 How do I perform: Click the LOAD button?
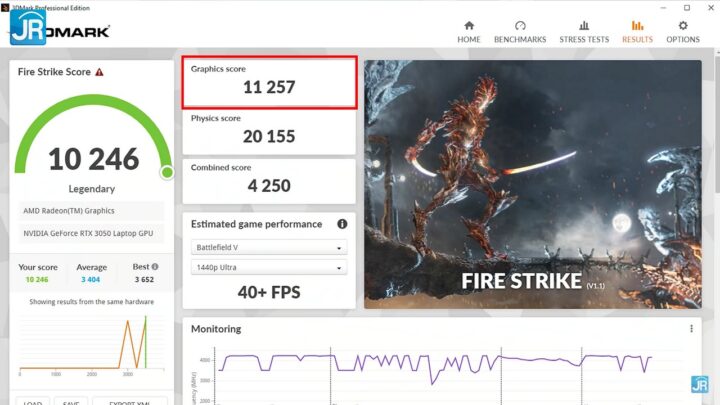coord(34,401)
